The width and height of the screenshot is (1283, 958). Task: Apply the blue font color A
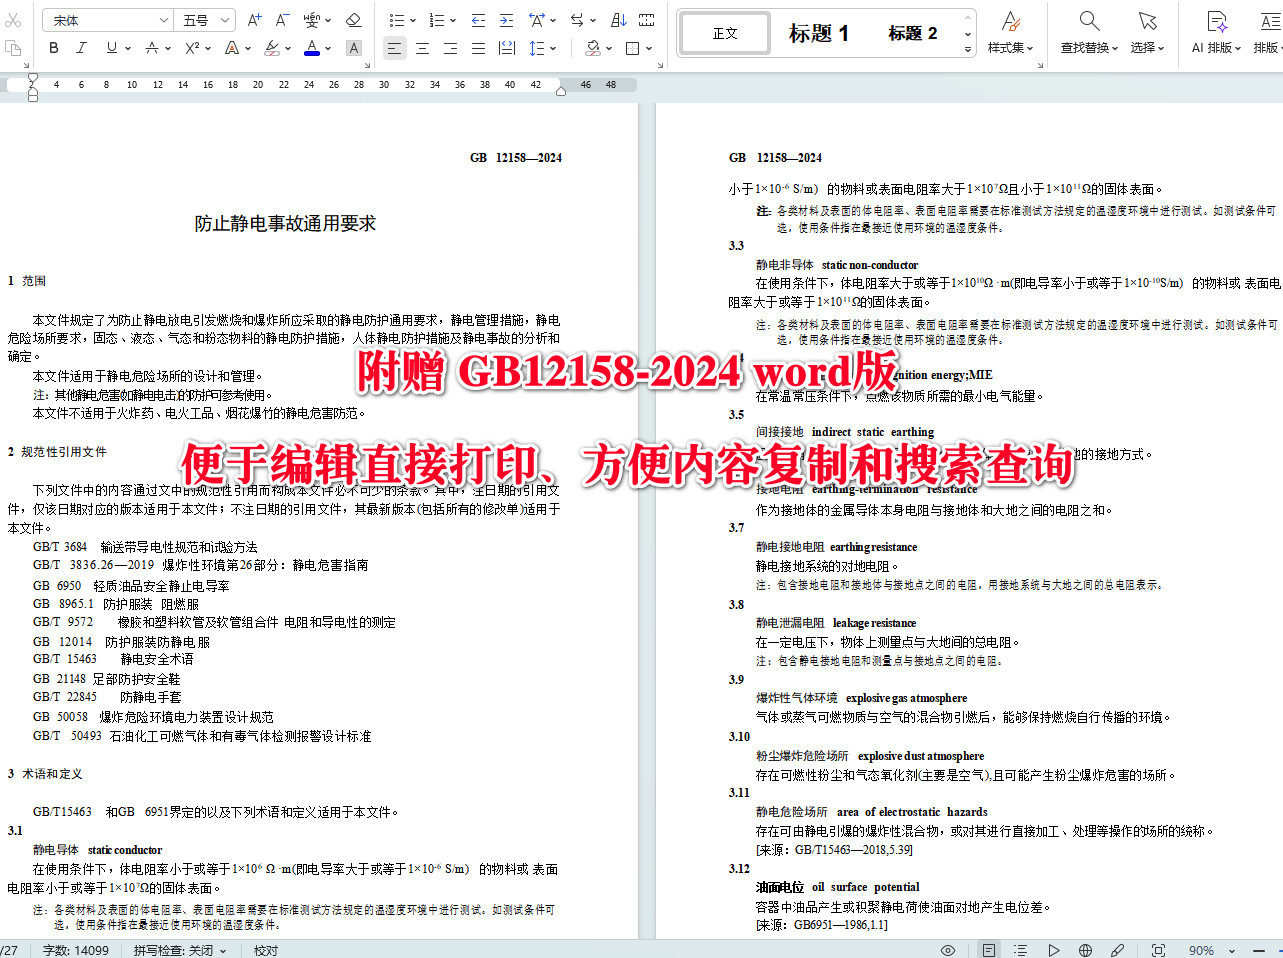[x=312, y=47]
